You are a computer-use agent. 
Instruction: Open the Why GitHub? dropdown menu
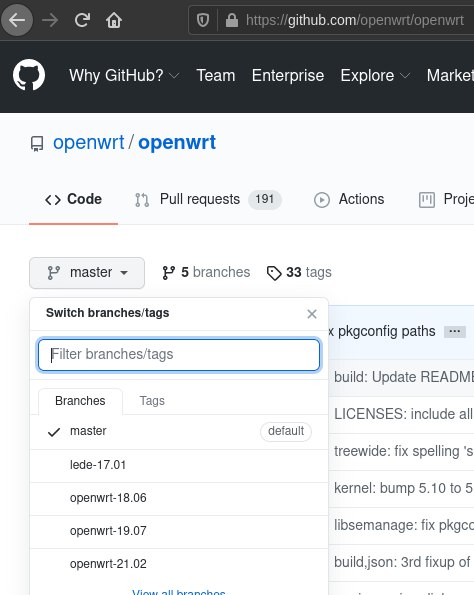(x=124, y=76)
